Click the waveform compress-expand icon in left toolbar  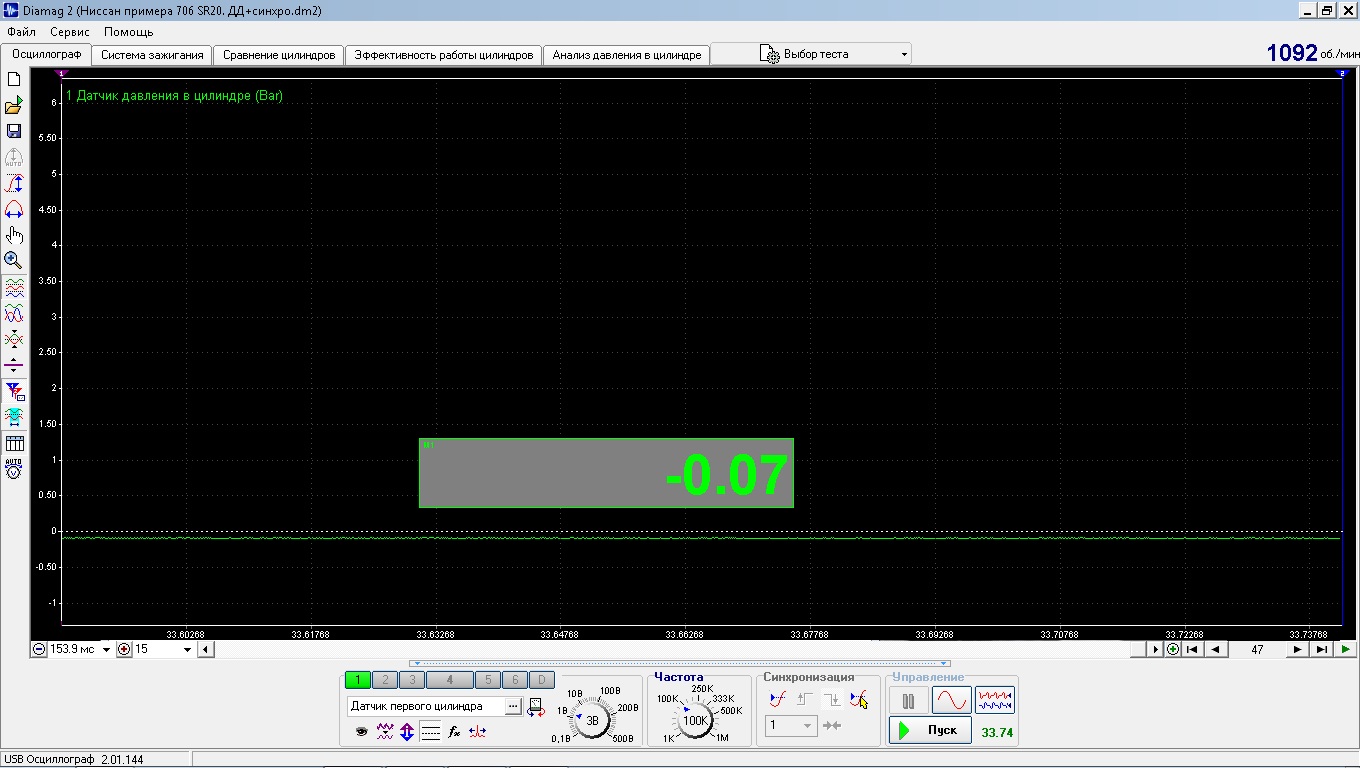[14, 340]
